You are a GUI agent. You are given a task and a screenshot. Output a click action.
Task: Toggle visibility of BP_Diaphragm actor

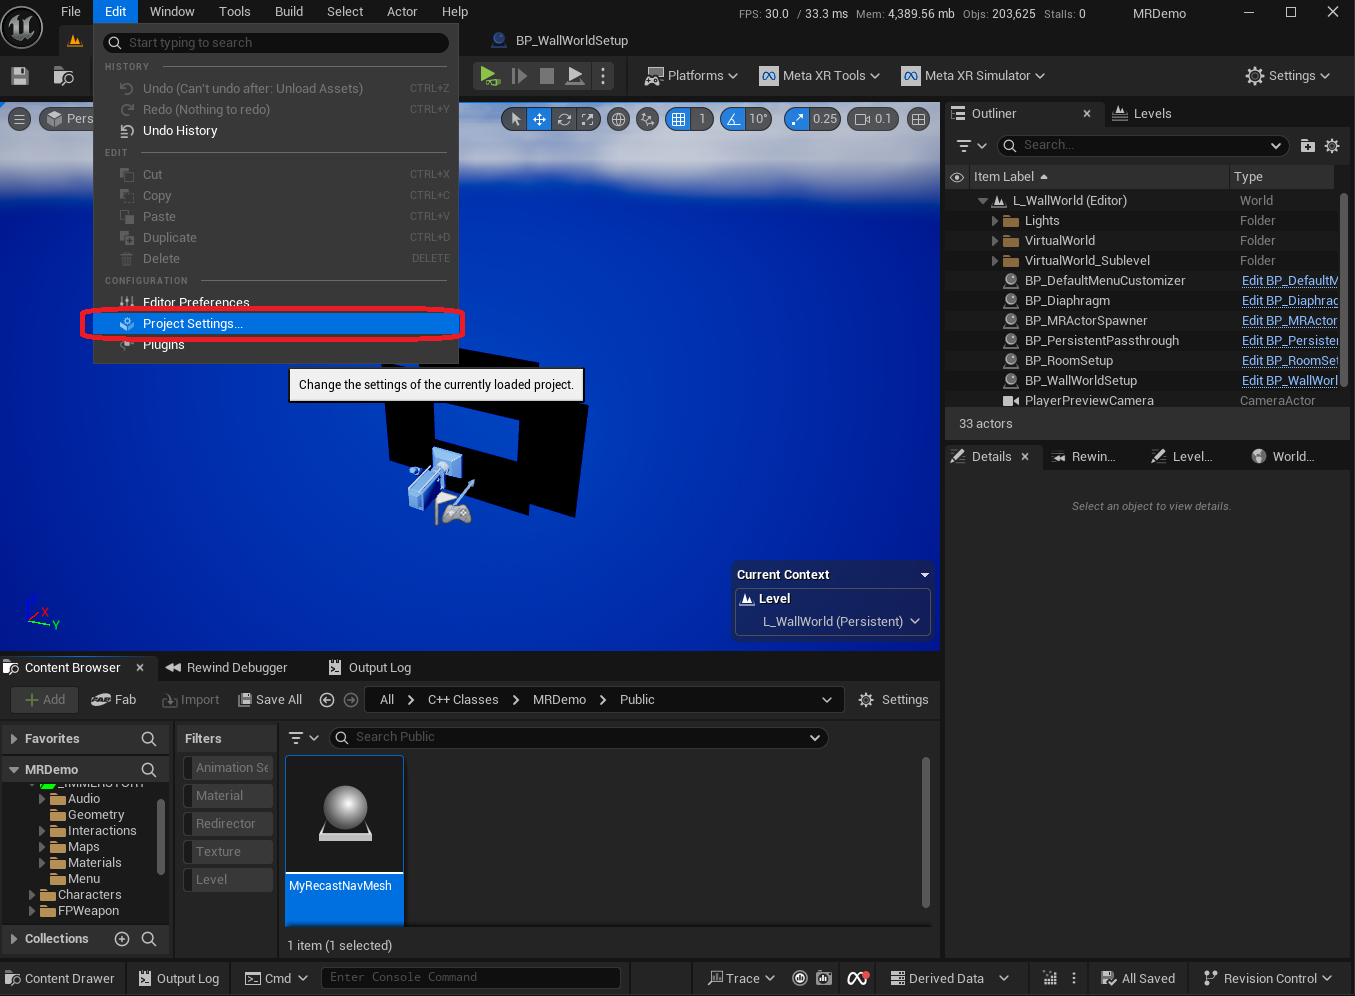coord(957,300)
